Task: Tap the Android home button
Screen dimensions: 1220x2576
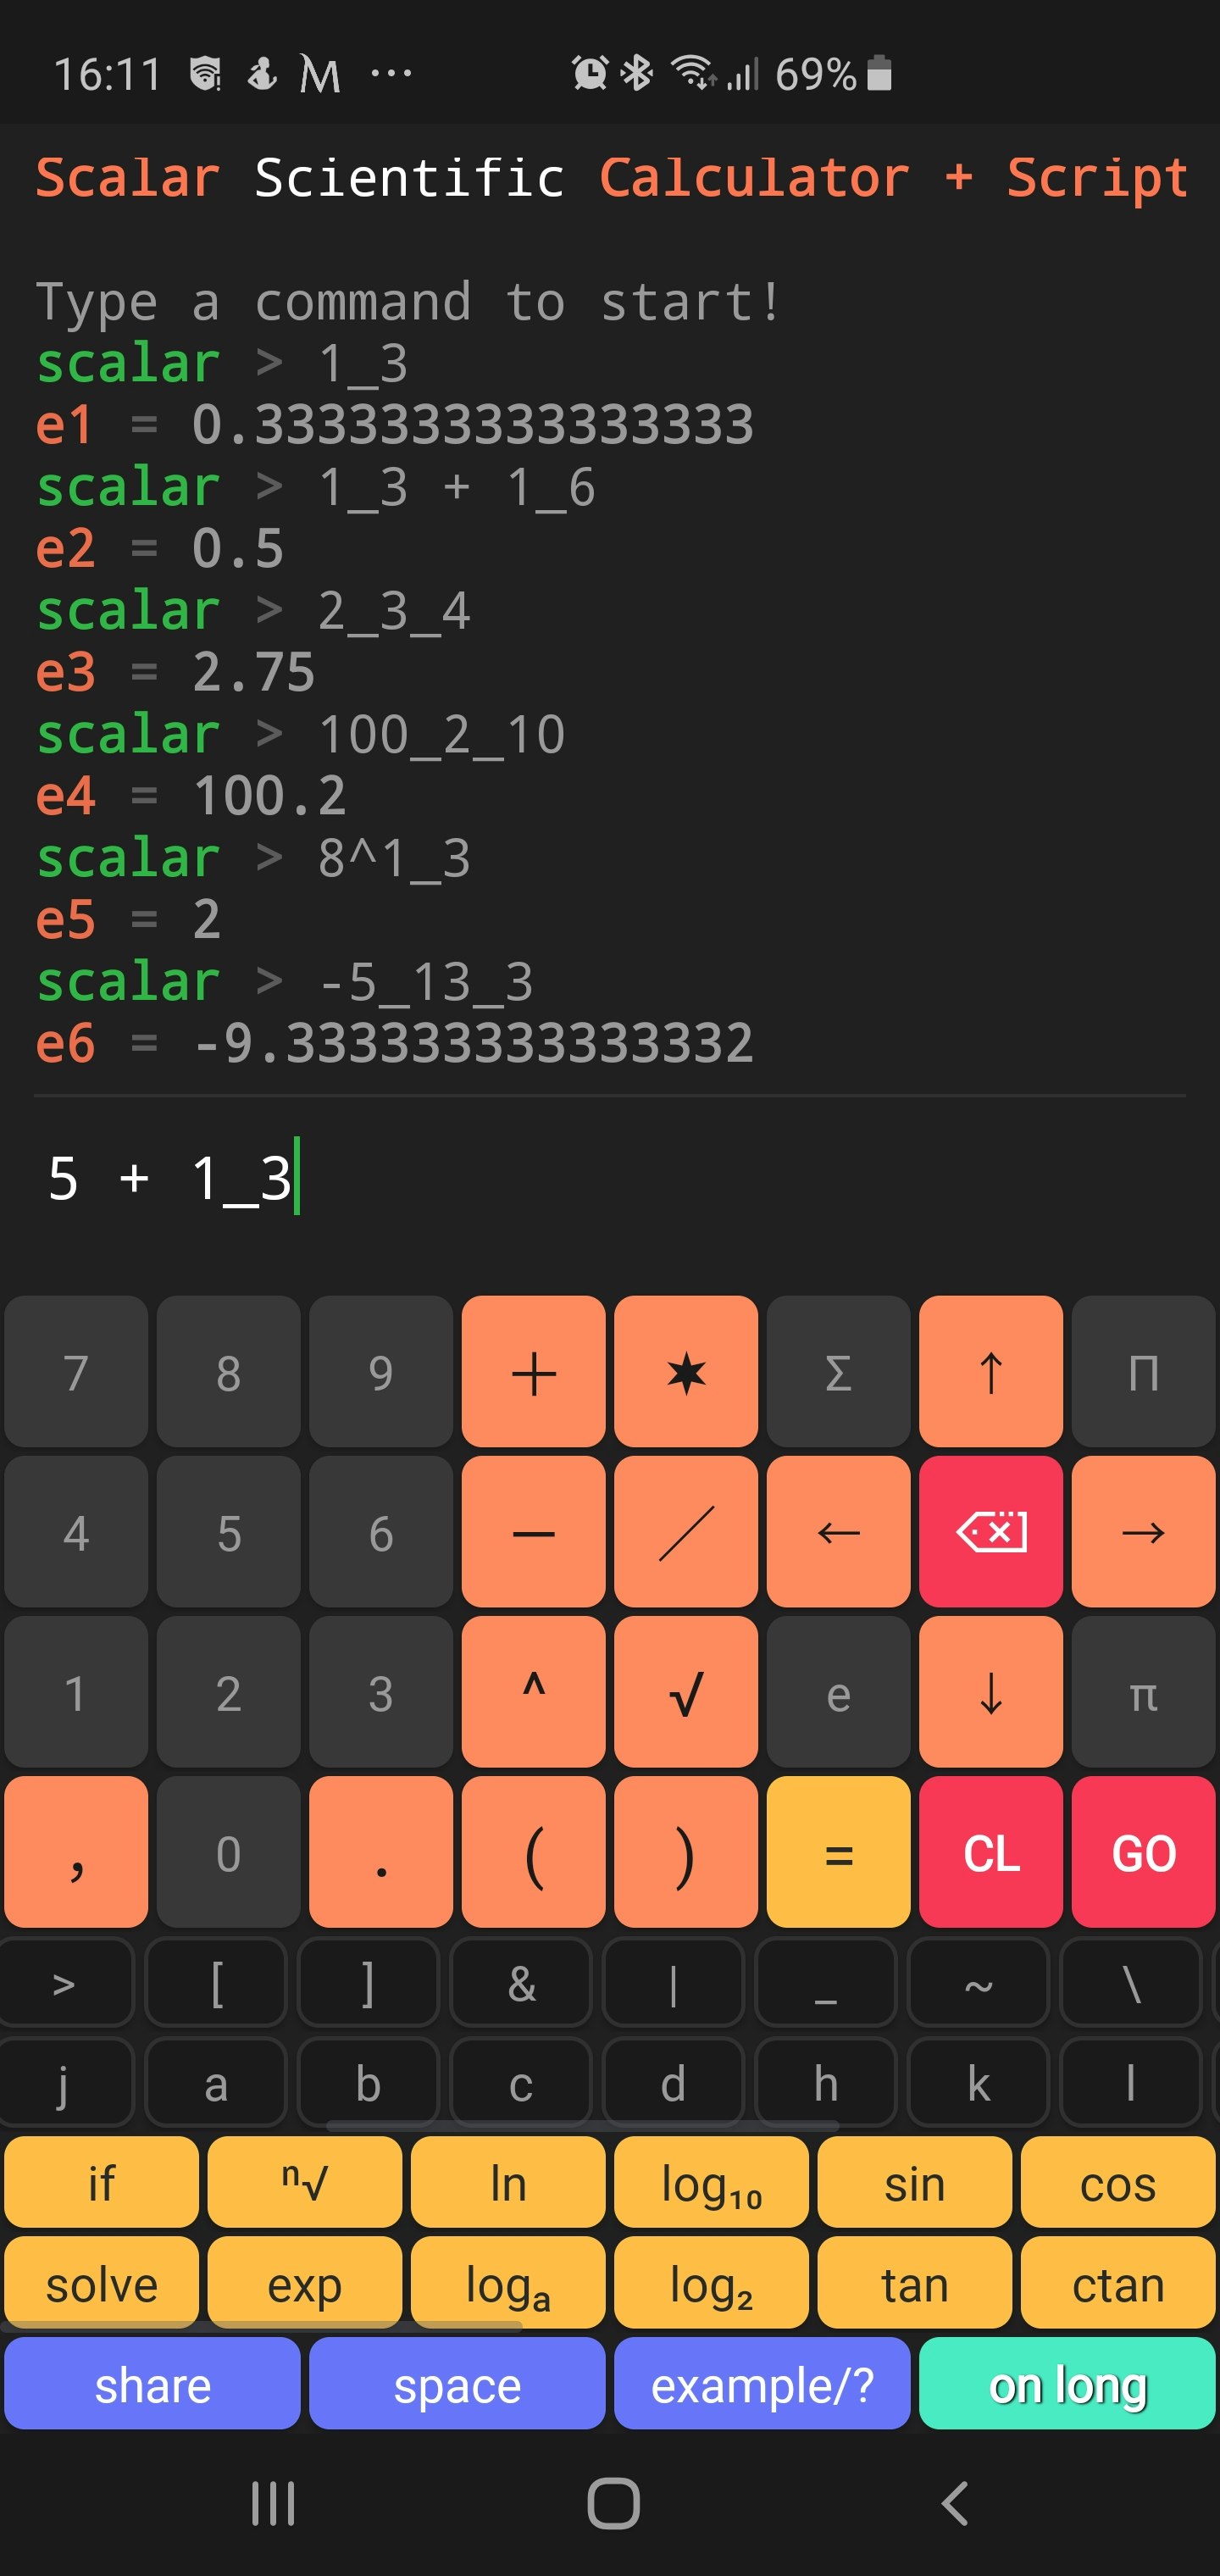Action: click(613, 2503)
